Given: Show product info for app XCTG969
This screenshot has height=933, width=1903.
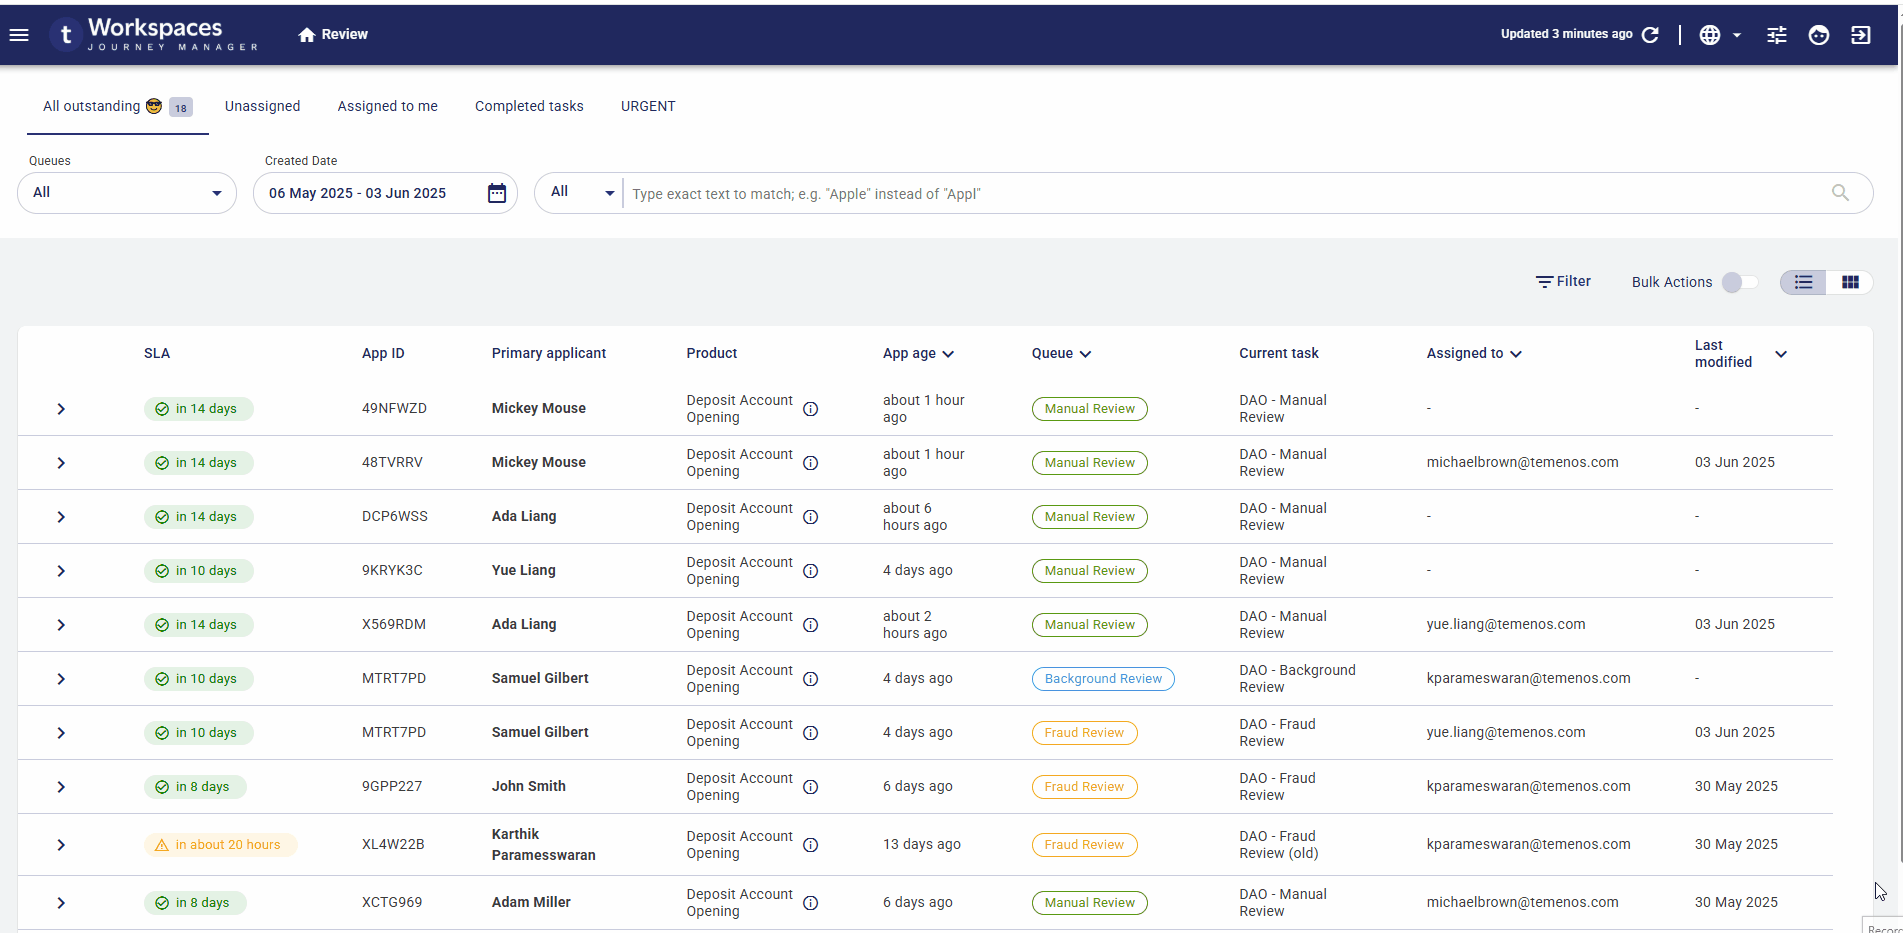Looking at the screenshot, I should [811, 903].
